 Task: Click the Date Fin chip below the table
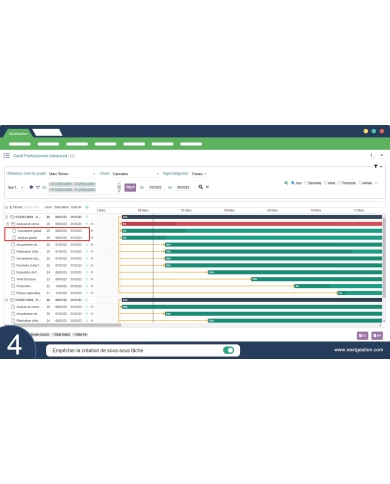click(80, 334)
